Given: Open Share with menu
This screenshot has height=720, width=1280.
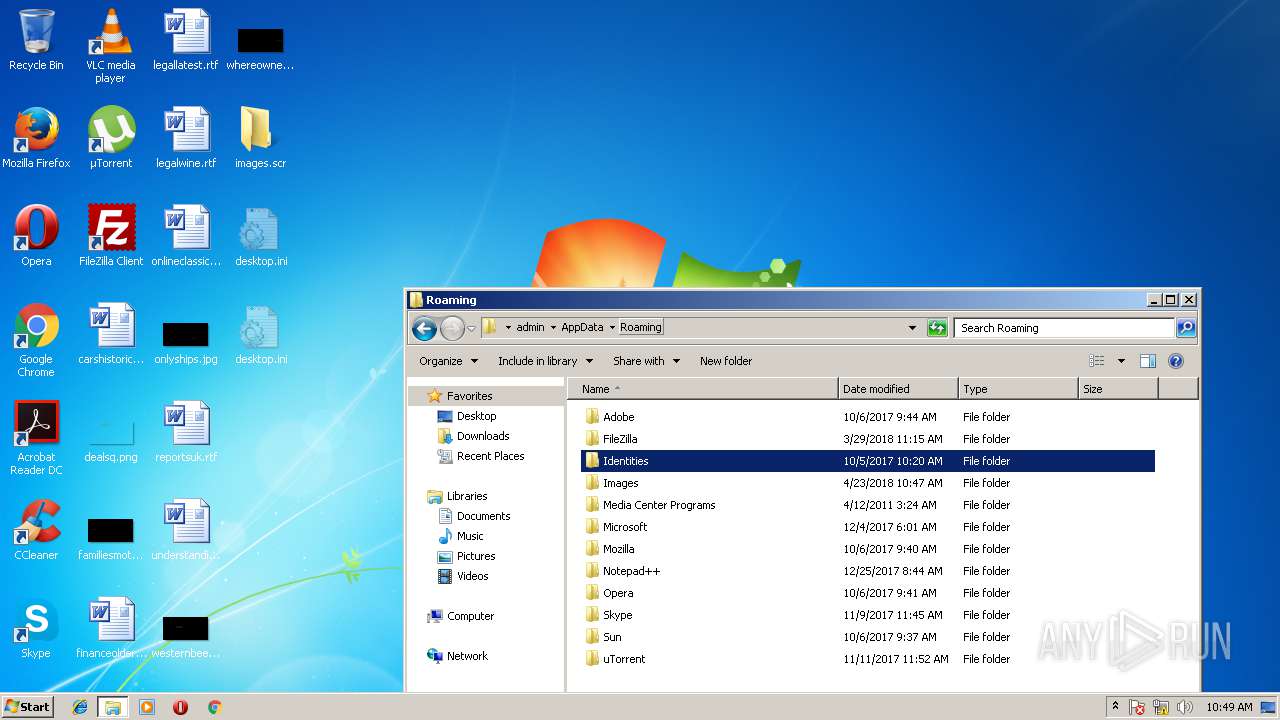Looking at the screenshot, I should point(646,361).
